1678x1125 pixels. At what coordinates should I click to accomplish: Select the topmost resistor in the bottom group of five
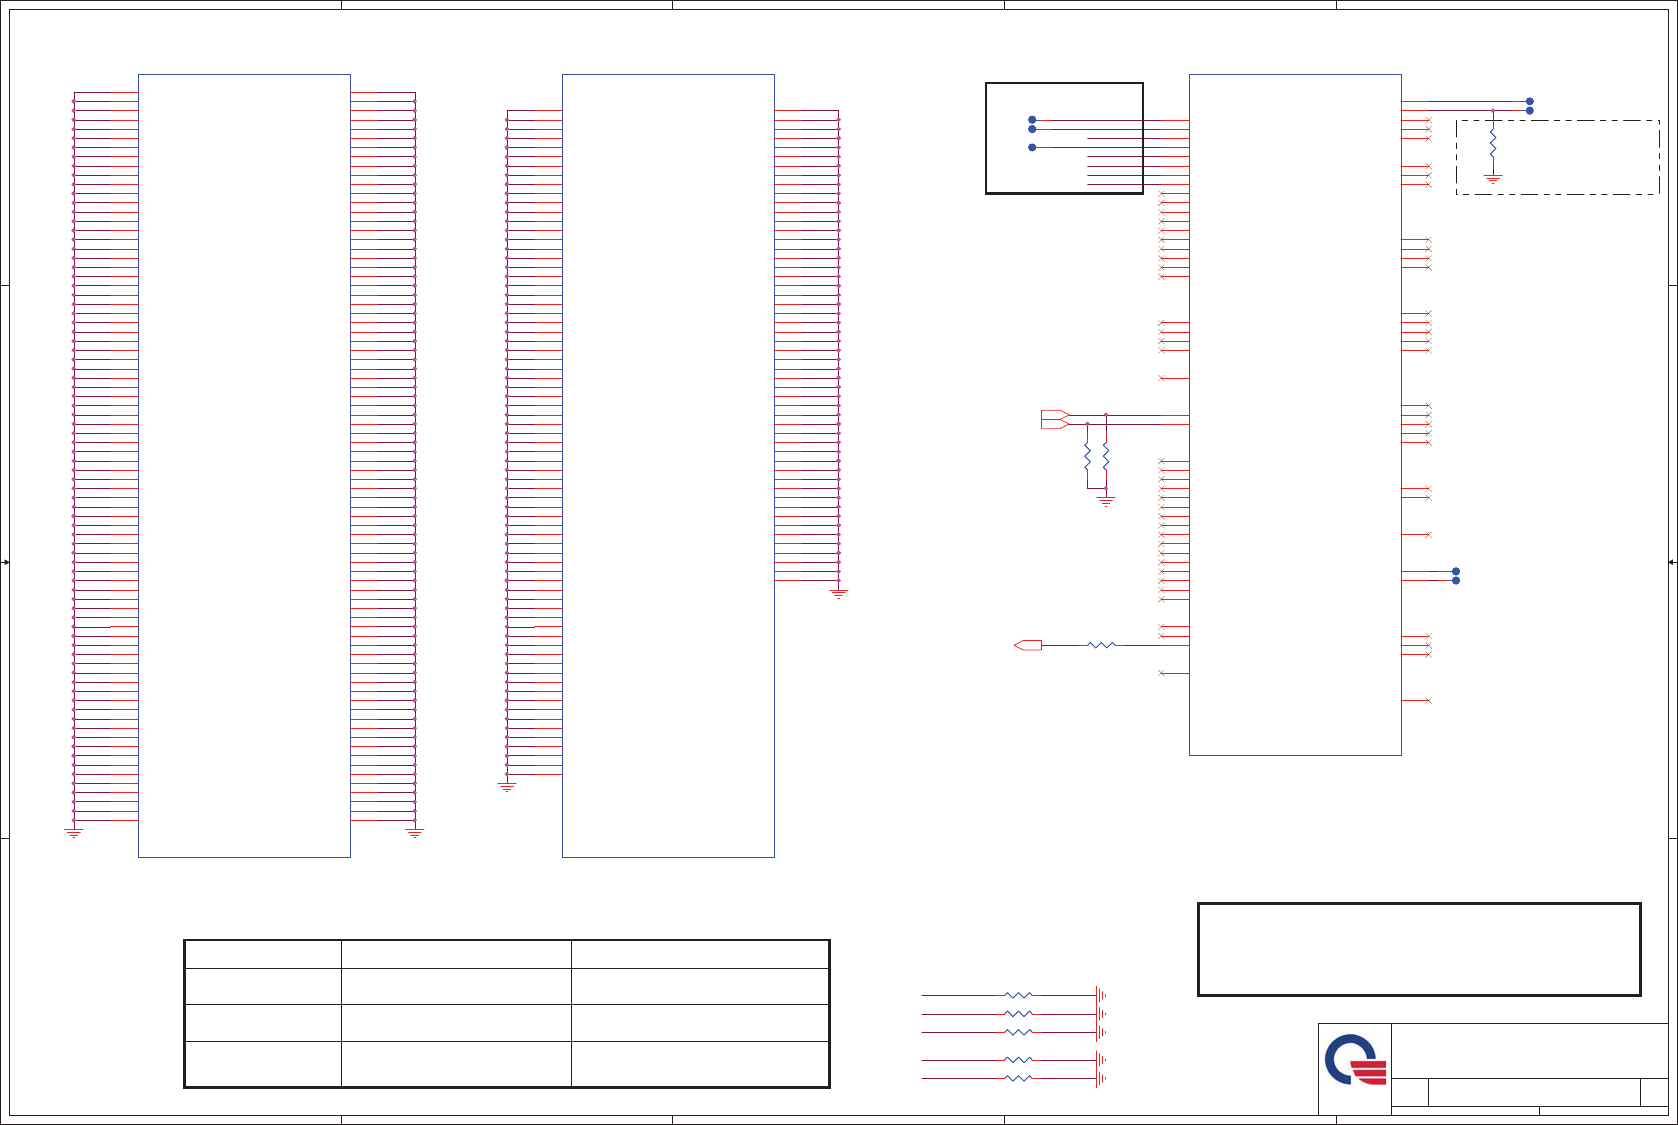tap(1018, 995)
